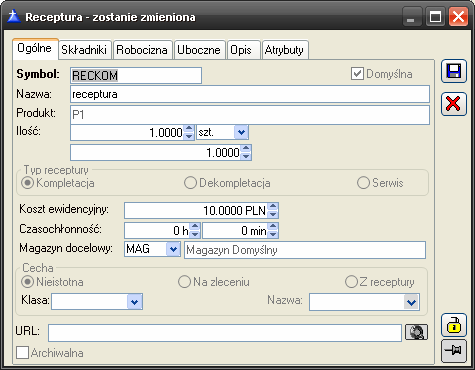Click the yellow padlock icon
This screenshot has width=475, height=370.
(454, 325)
